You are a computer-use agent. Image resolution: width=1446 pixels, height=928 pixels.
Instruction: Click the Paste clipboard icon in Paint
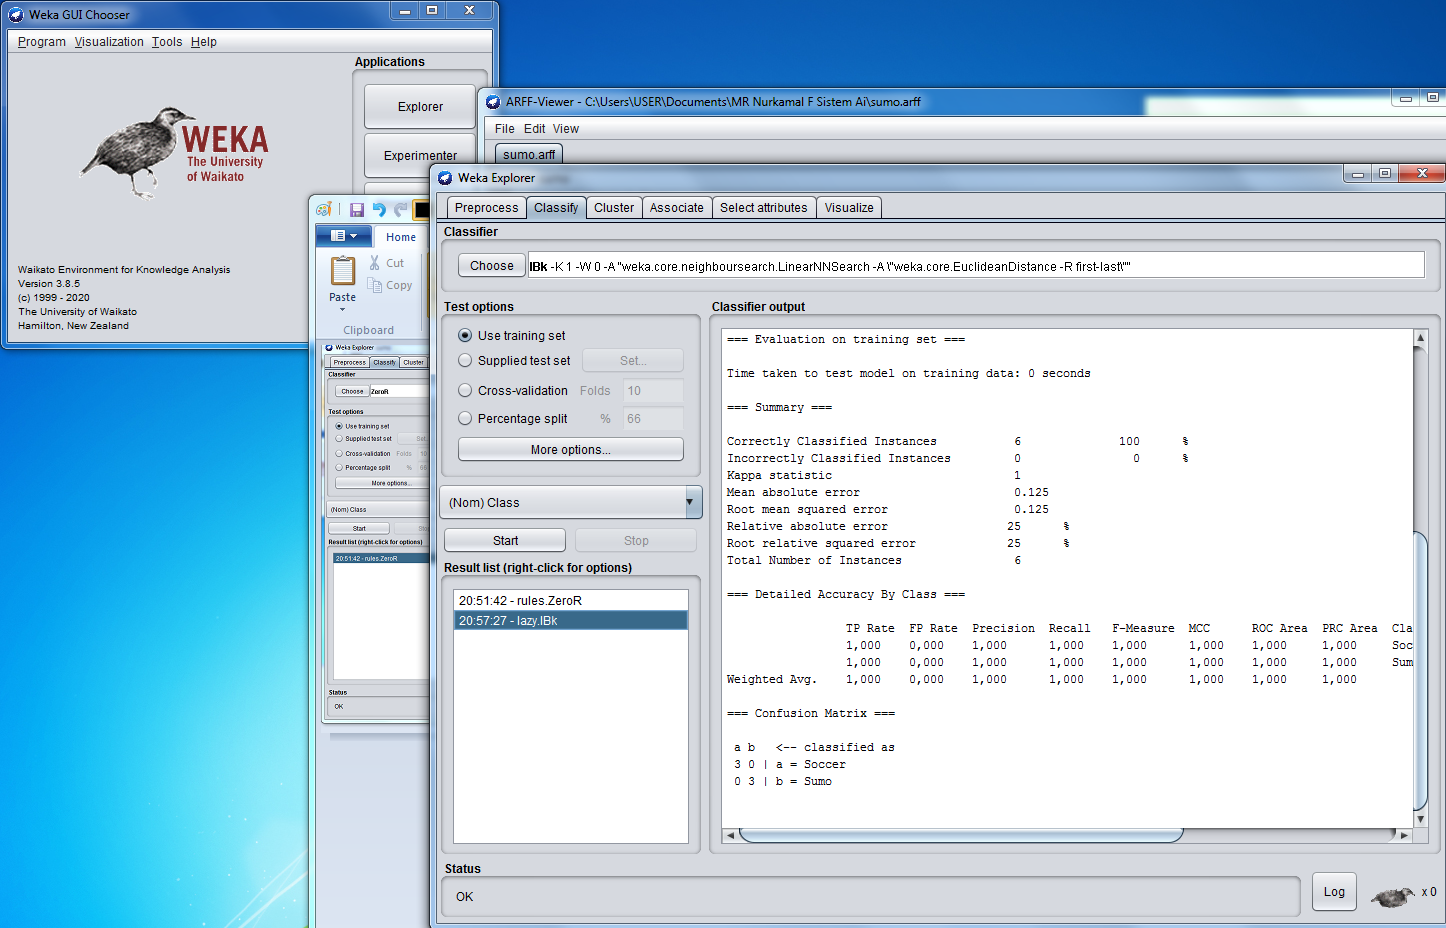pos(343,271)
